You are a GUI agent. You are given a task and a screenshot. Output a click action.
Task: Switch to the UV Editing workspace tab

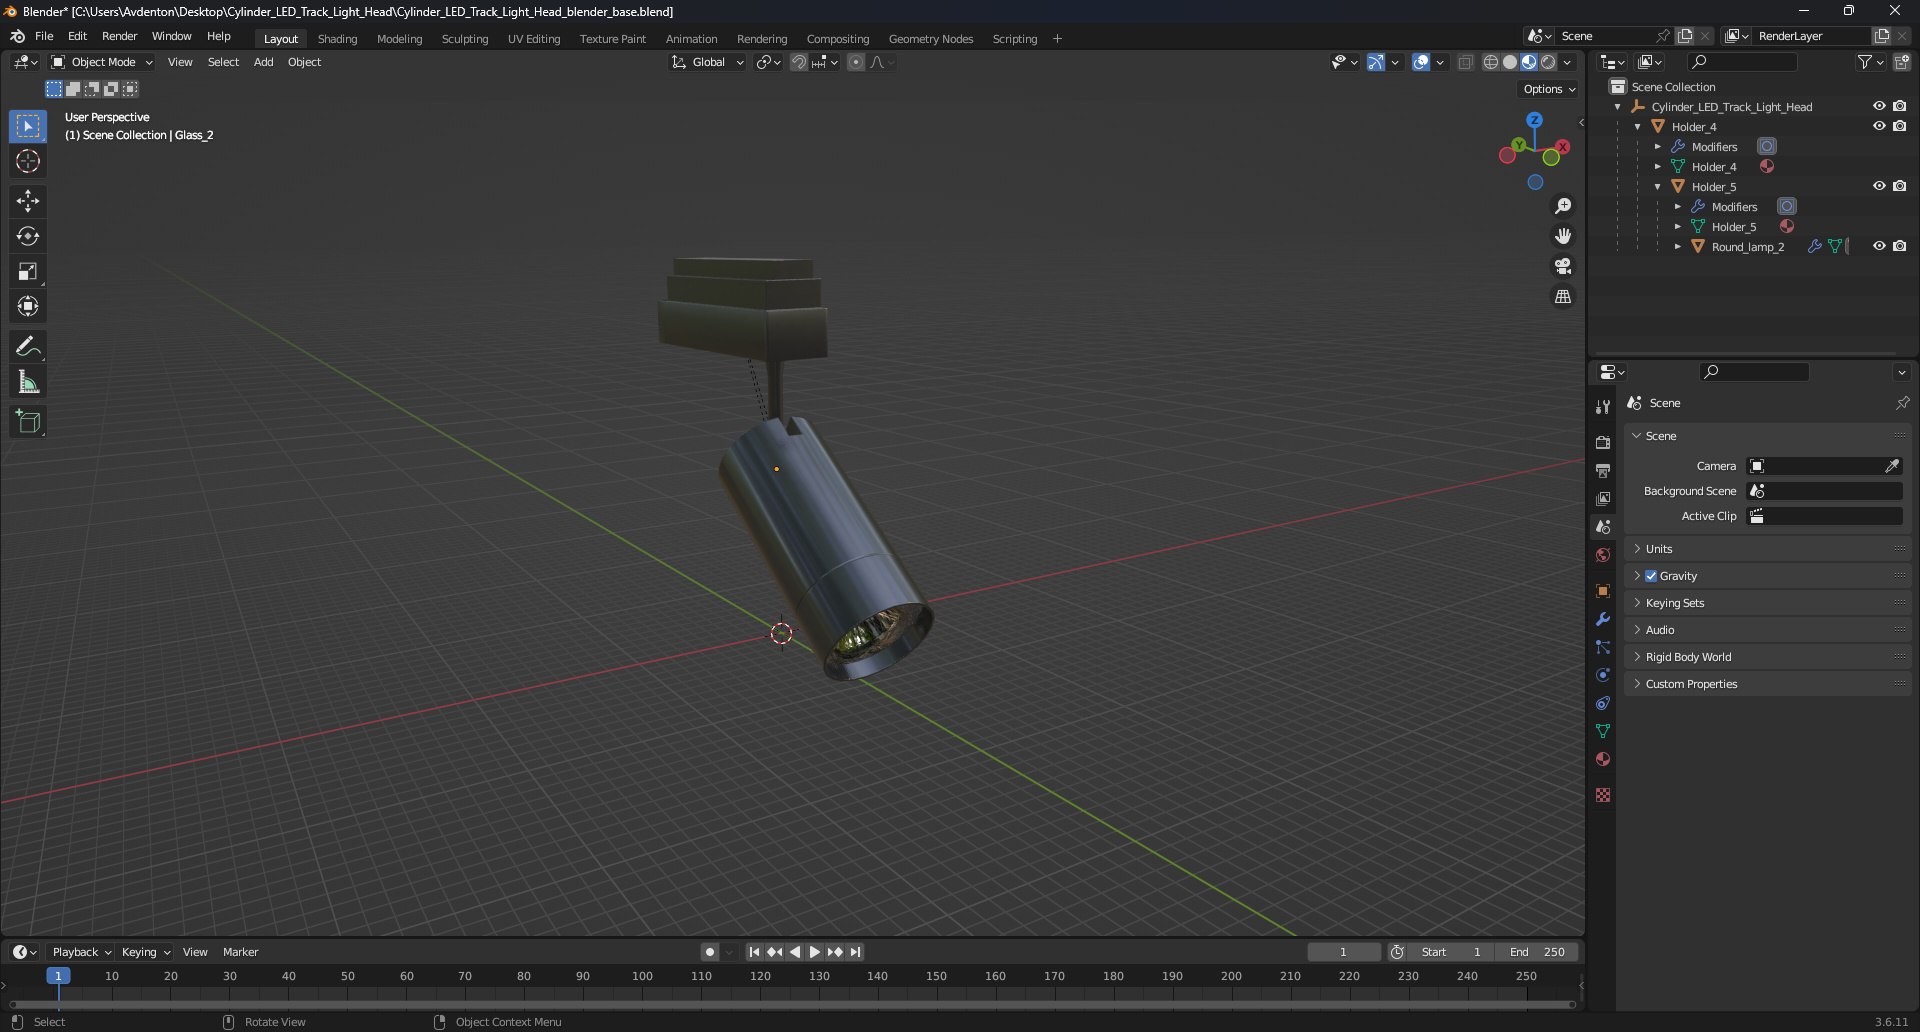[x=534, y=39]
